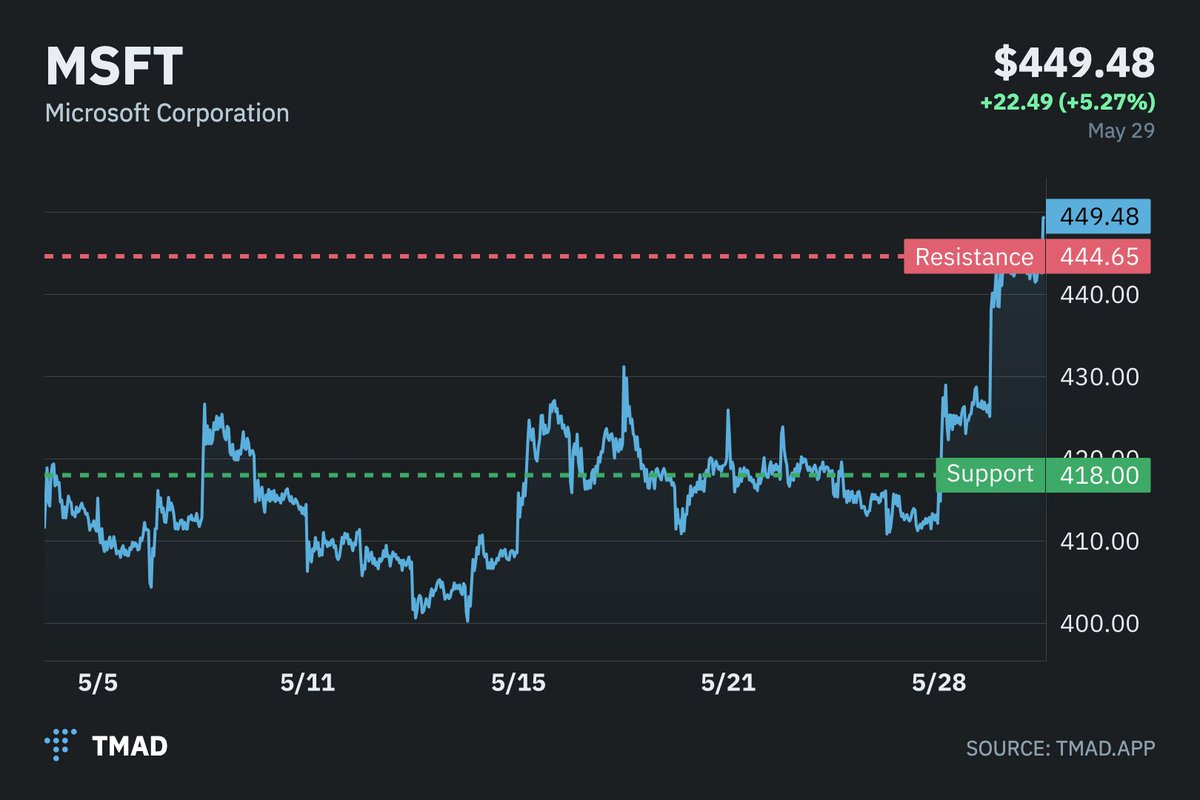Click the TMAD dotted logo icon

click(60, 746)
